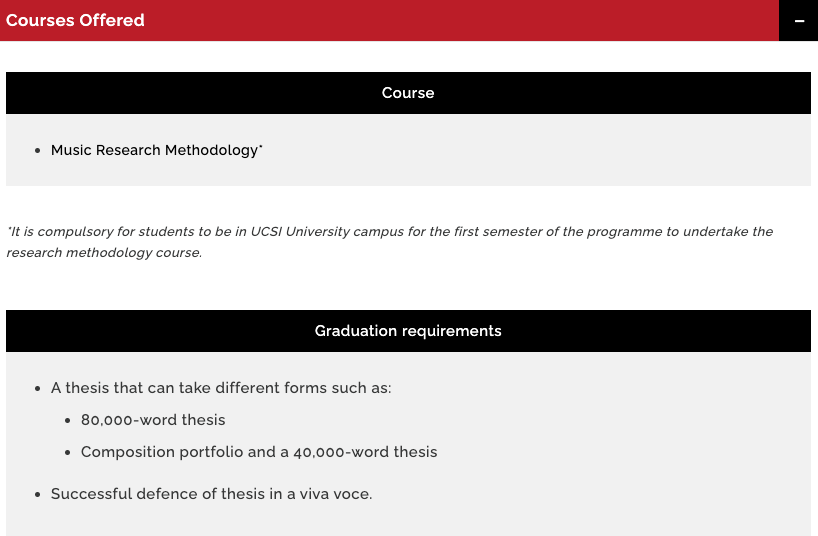818x536 pixels.
Task: Click the A thesis bullet point
Action: (x=38, y=388)
